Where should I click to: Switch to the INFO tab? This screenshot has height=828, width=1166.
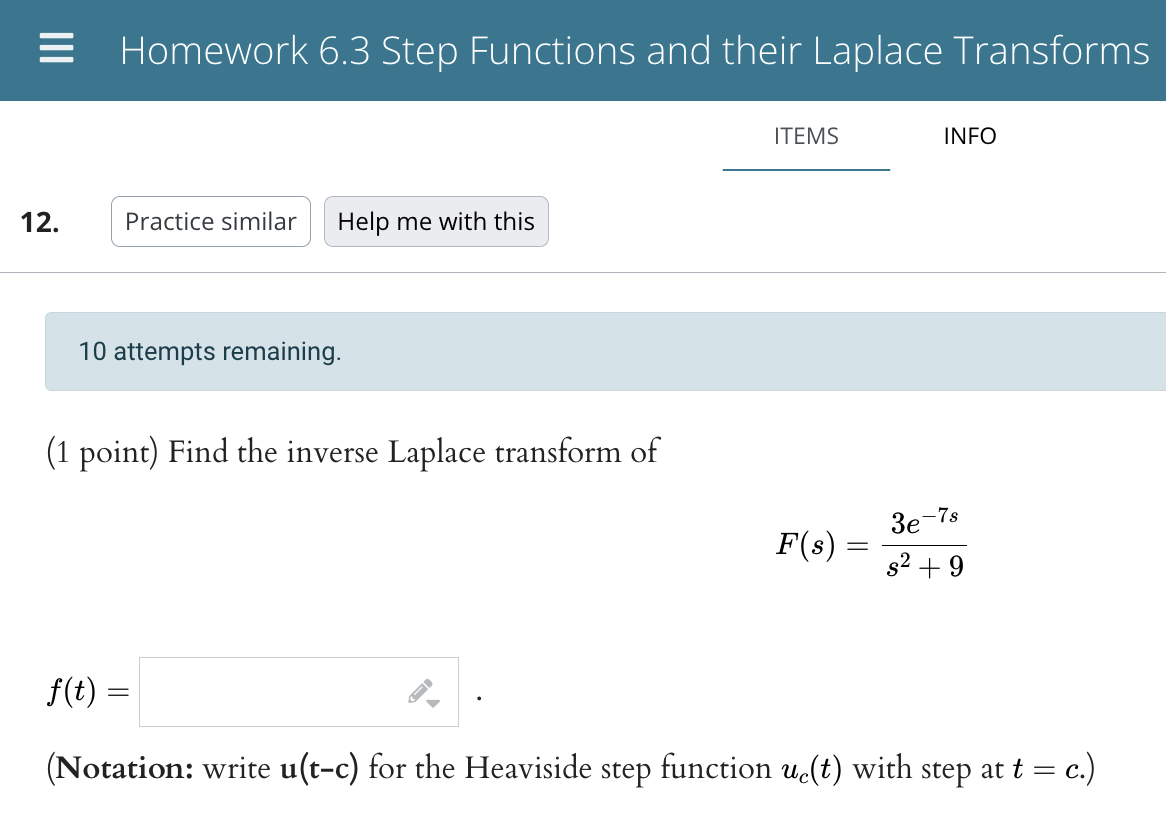tap(969, 136)
